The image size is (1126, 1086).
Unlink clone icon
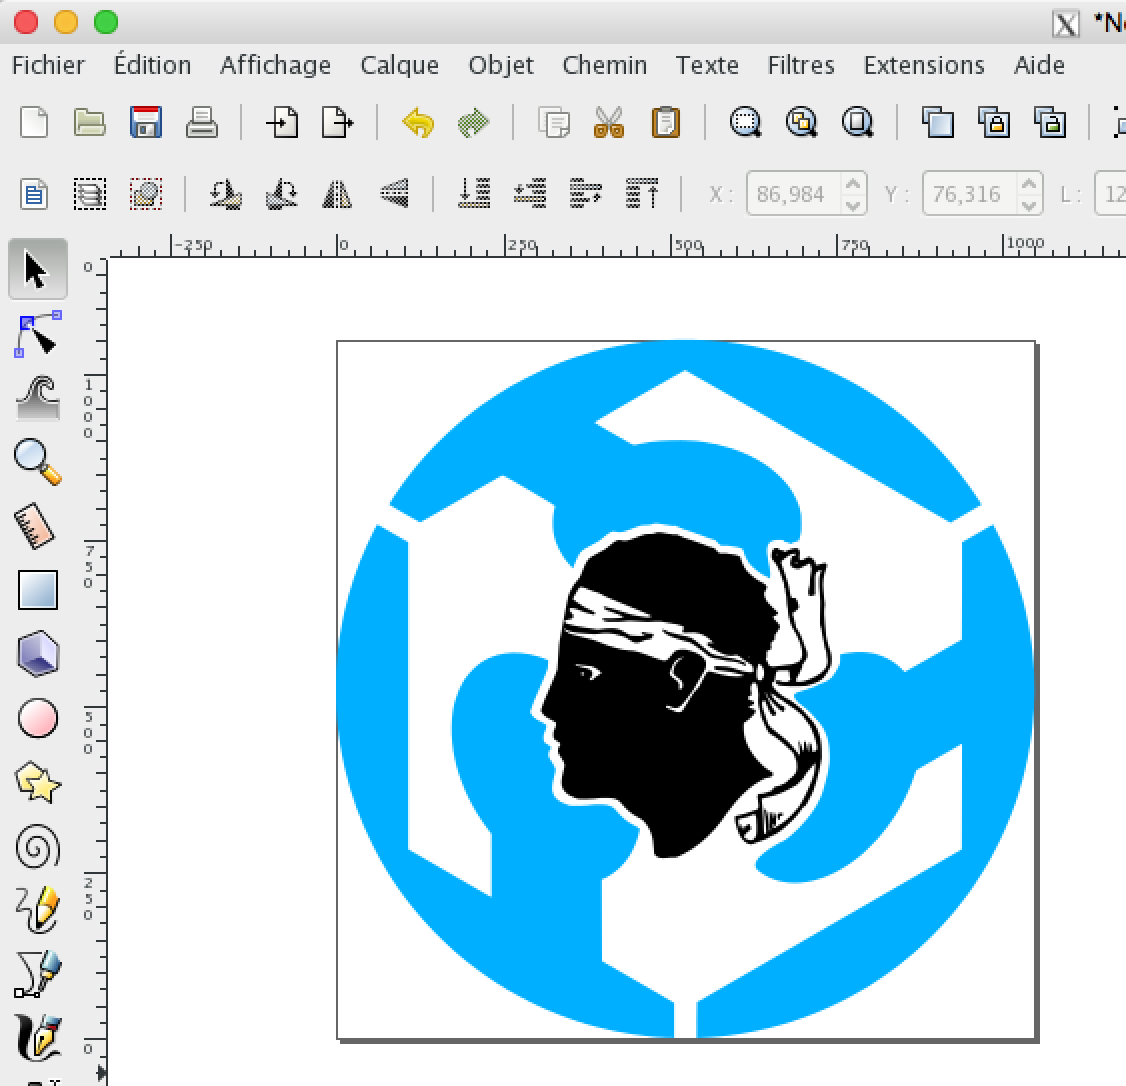click(1050, 122)
